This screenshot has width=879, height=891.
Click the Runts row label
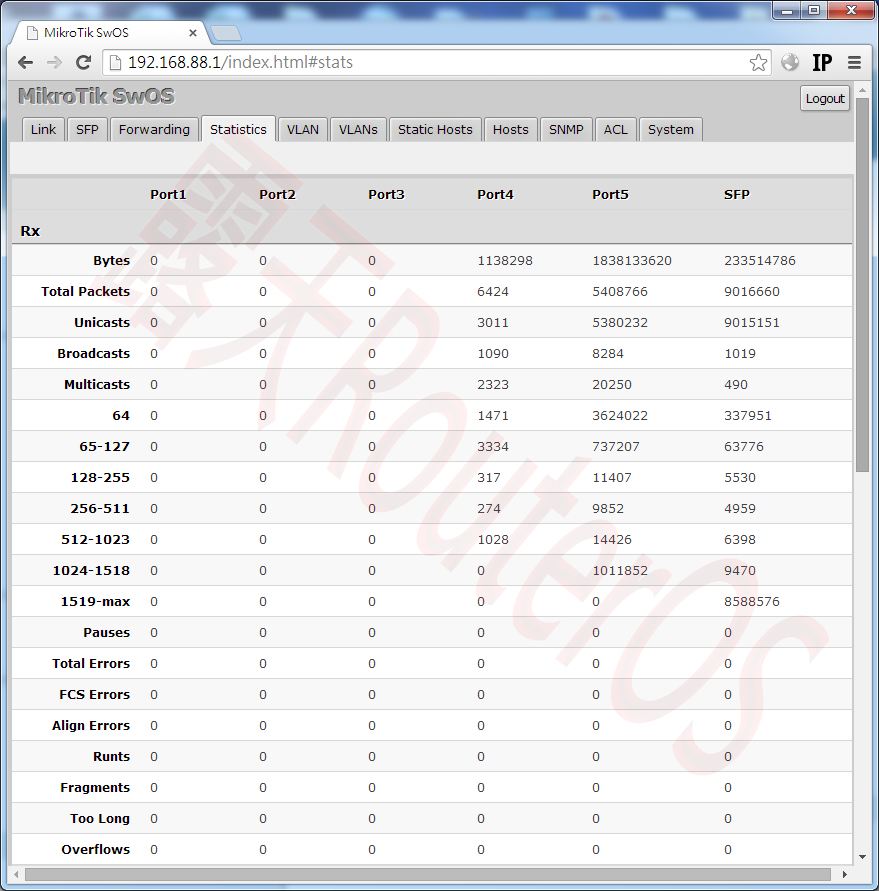click(x=111, y=756)
